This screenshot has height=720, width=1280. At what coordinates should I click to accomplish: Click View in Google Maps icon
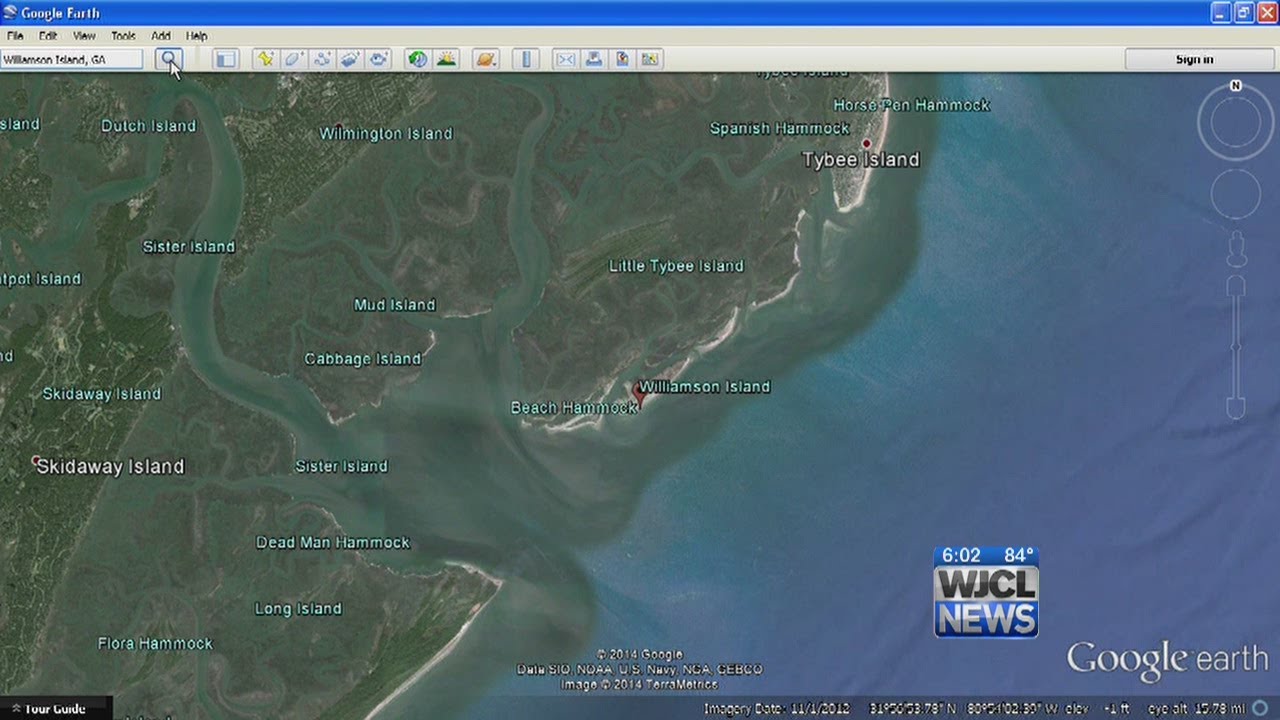pos(651,59)
